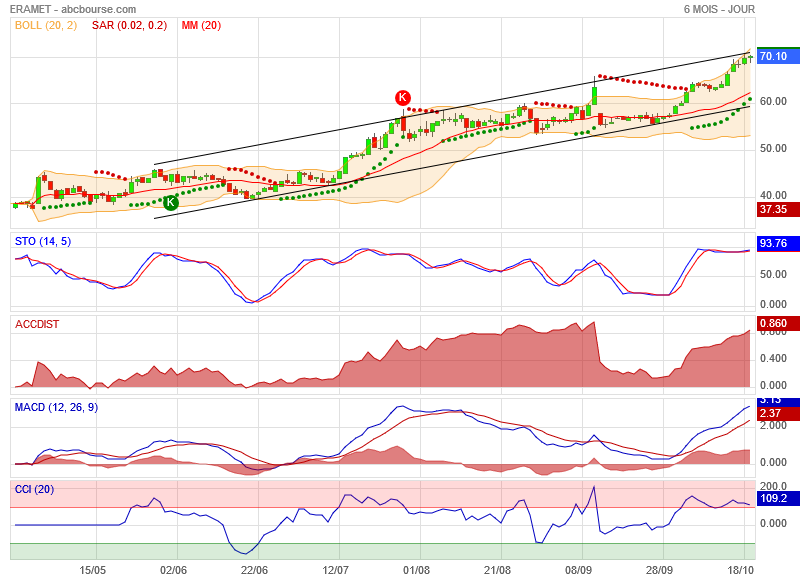This screenshot has width=800, height=580.
Task: Click the 15/05 date label
Action: point(93,570)
